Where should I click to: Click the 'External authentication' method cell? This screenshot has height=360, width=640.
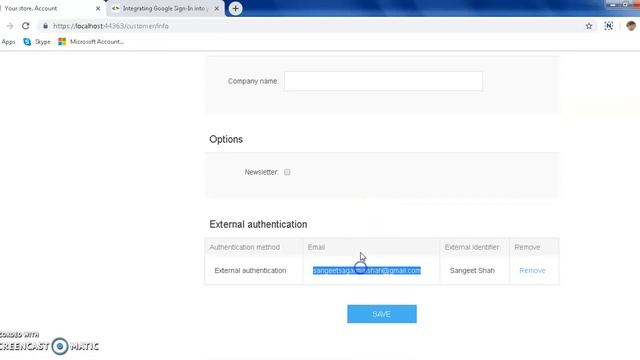[250, 270]
